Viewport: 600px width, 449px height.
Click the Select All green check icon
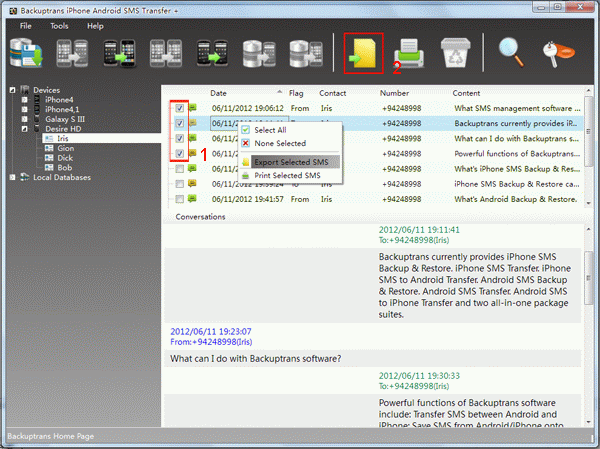pyautogui.click(x=246, y=130)
